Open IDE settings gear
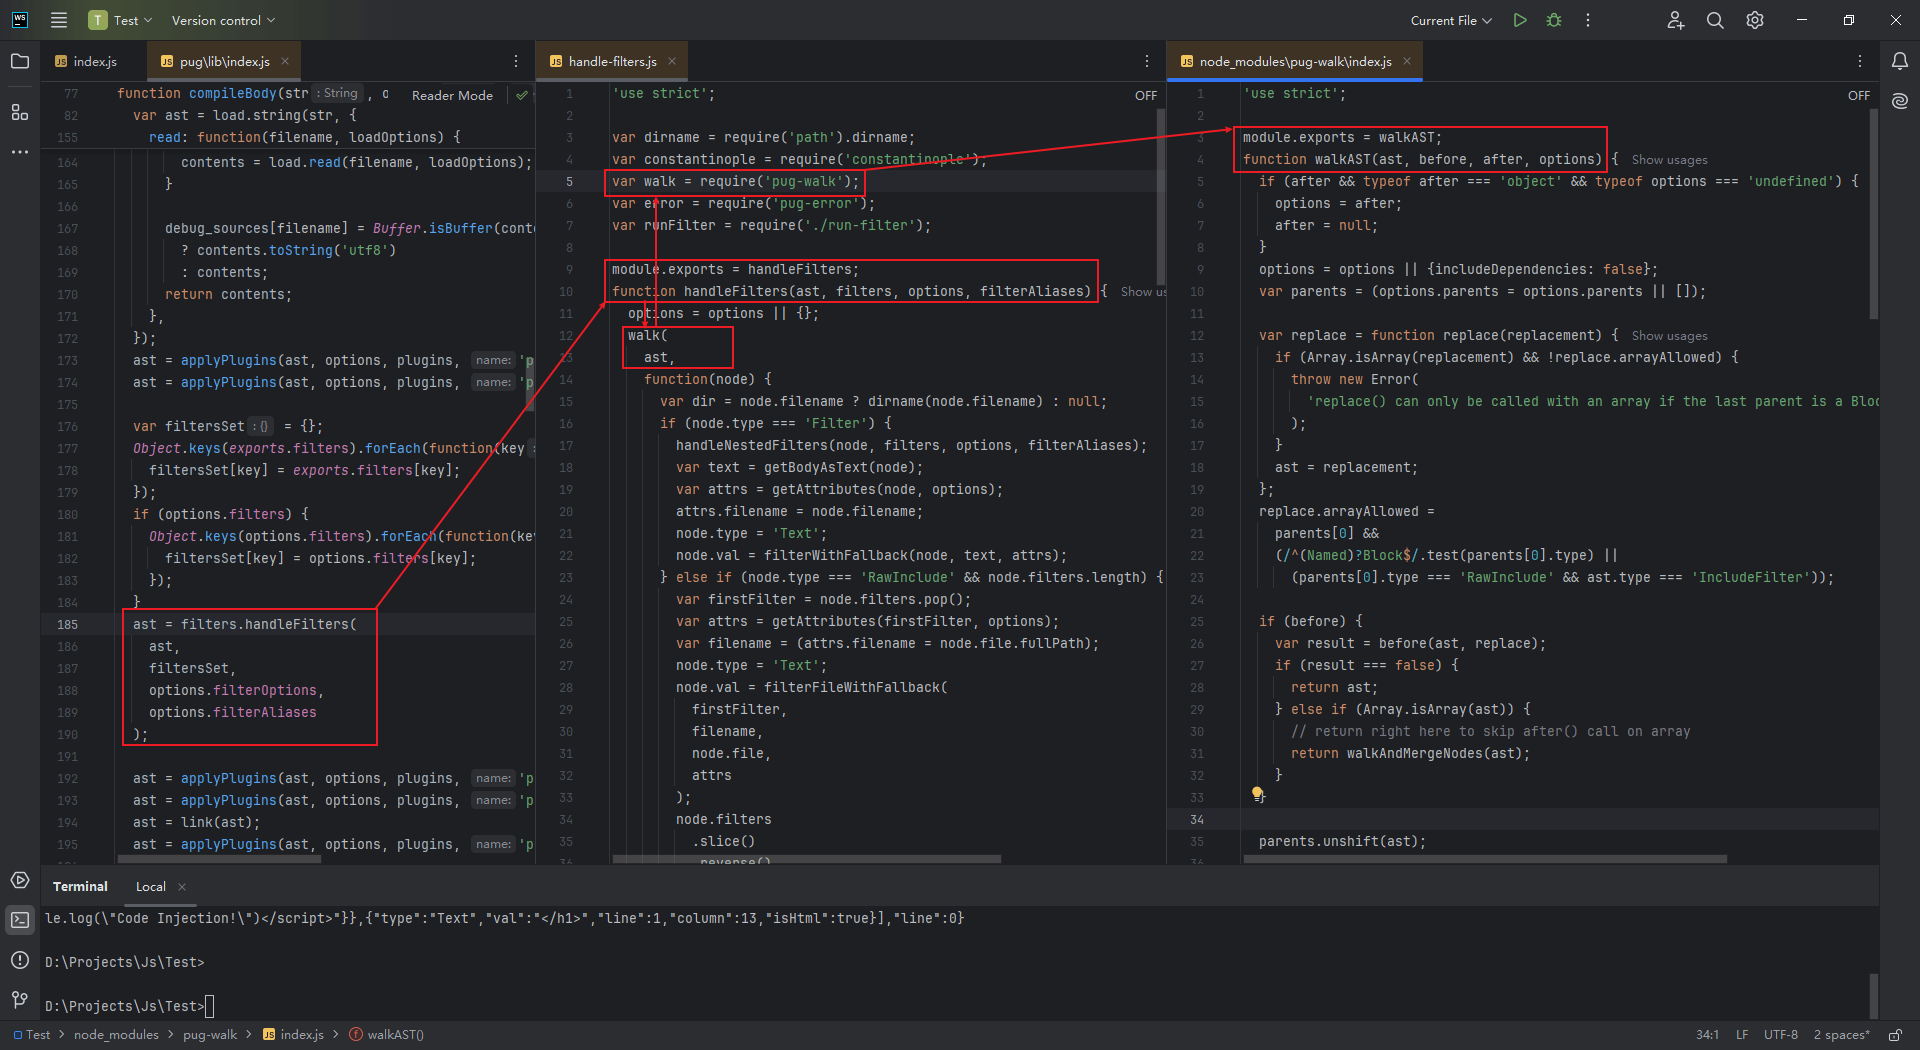 click(1755, 20)
